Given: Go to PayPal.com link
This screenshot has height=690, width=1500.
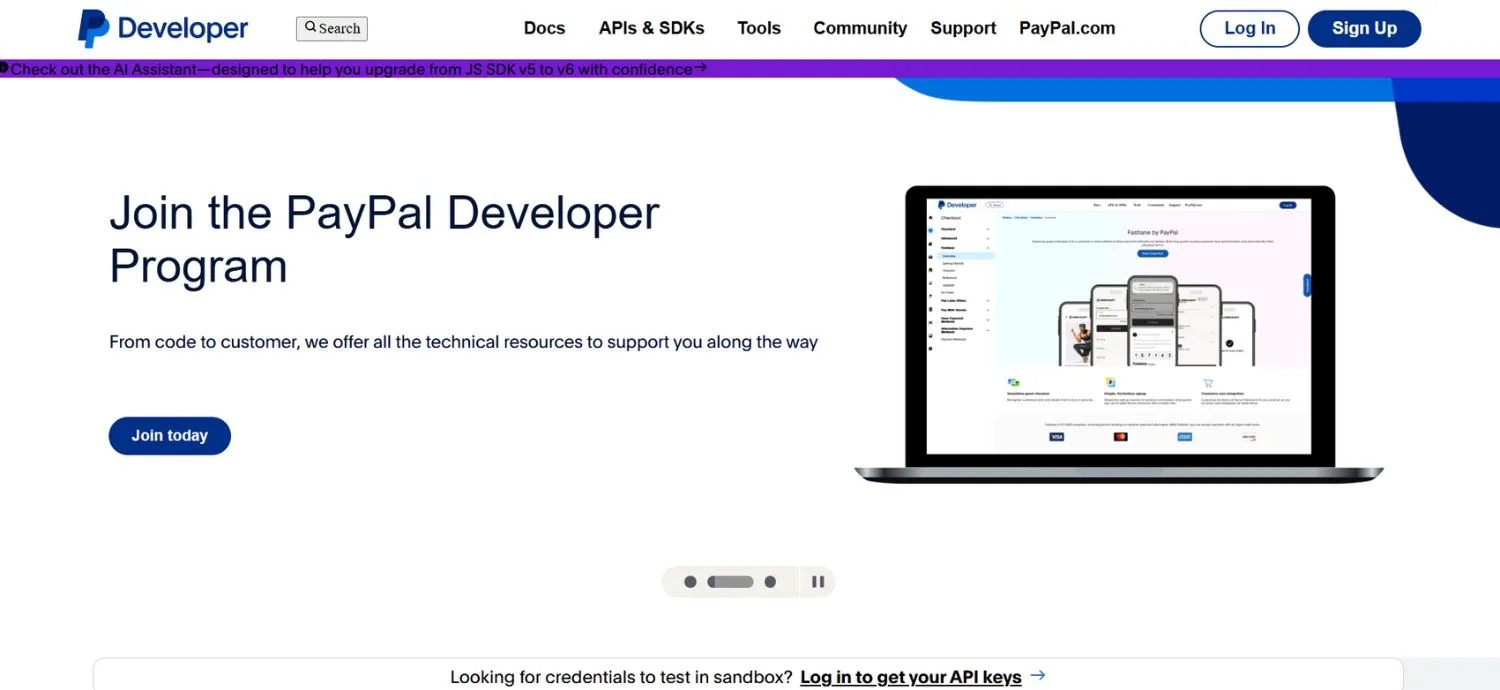Looking at the screenshot, I should click(1067, 28).
